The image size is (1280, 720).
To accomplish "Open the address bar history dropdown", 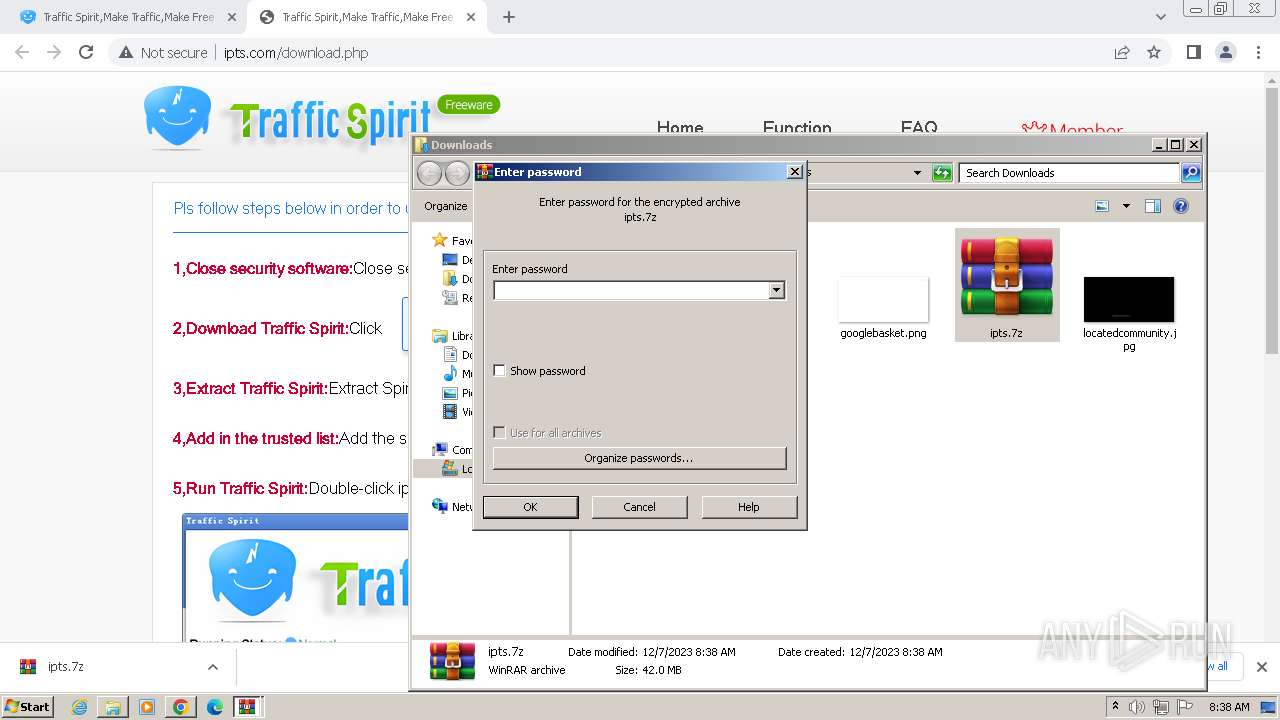I will 917,173.
